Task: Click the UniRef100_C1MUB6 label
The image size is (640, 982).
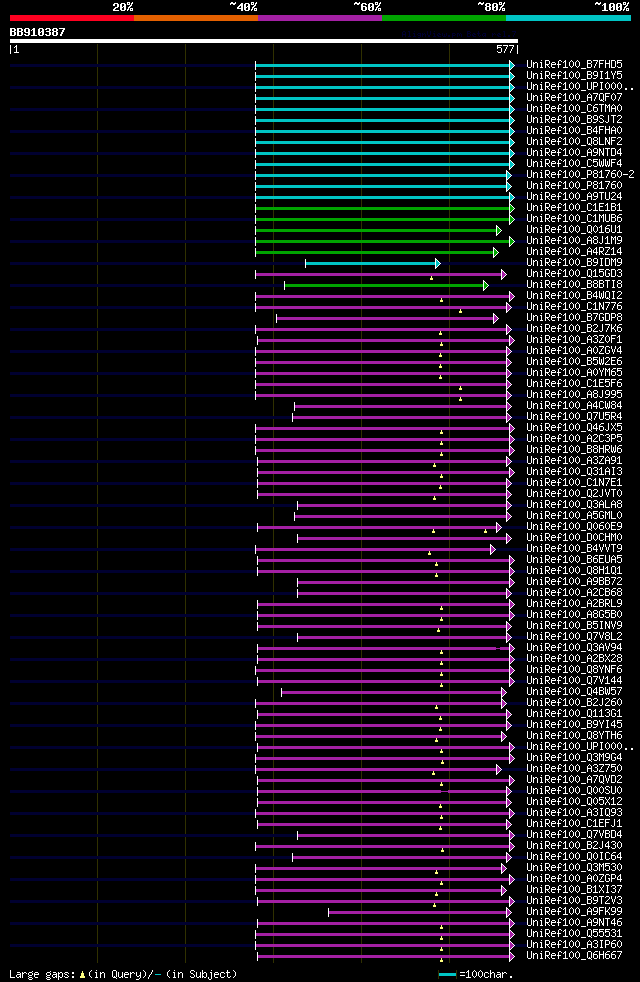Action: 574,219
